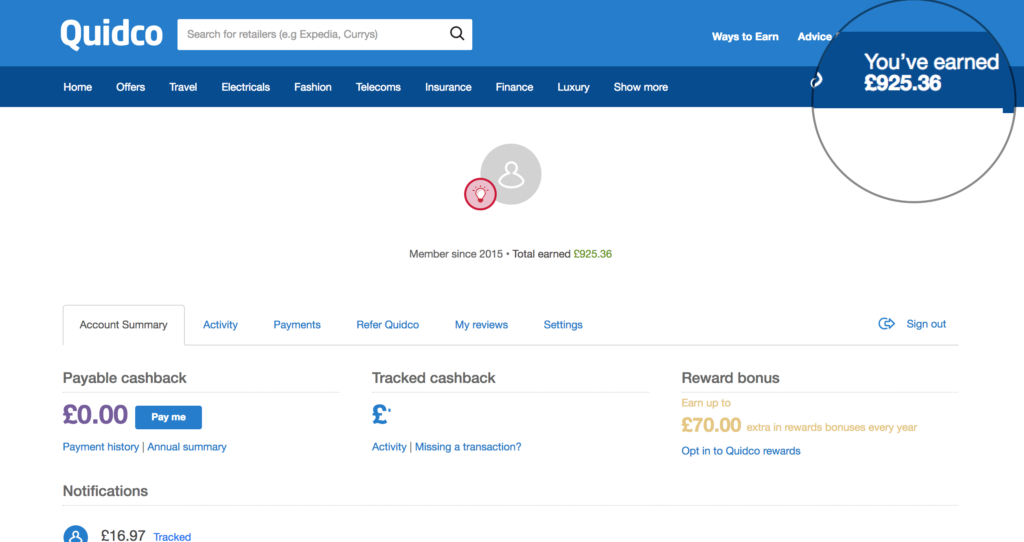Click the Quidco logo

point(112,34)
